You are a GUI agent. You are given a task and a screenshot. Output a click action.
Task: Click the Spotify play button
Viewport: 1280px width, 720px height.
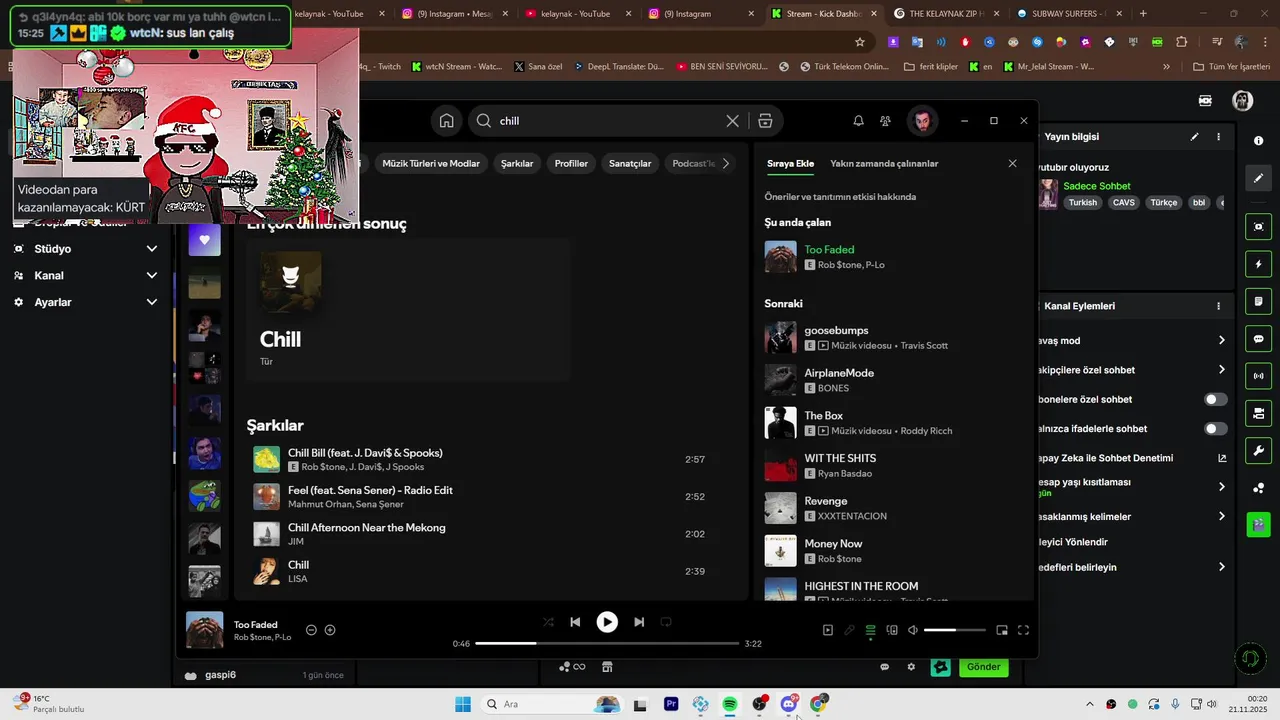click(607, 622)
